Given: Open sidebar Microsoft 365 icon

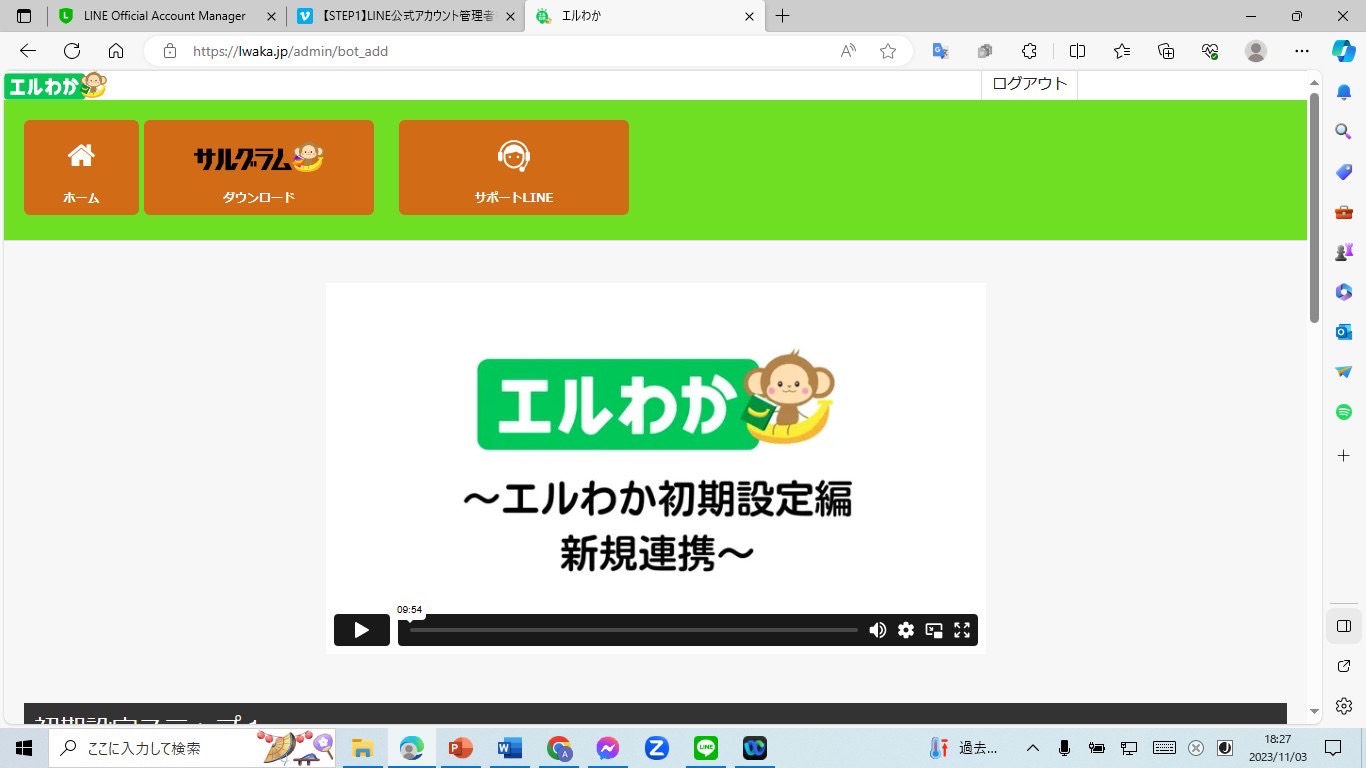Looking at the screenshot, I should click(x=1344, y=292).
